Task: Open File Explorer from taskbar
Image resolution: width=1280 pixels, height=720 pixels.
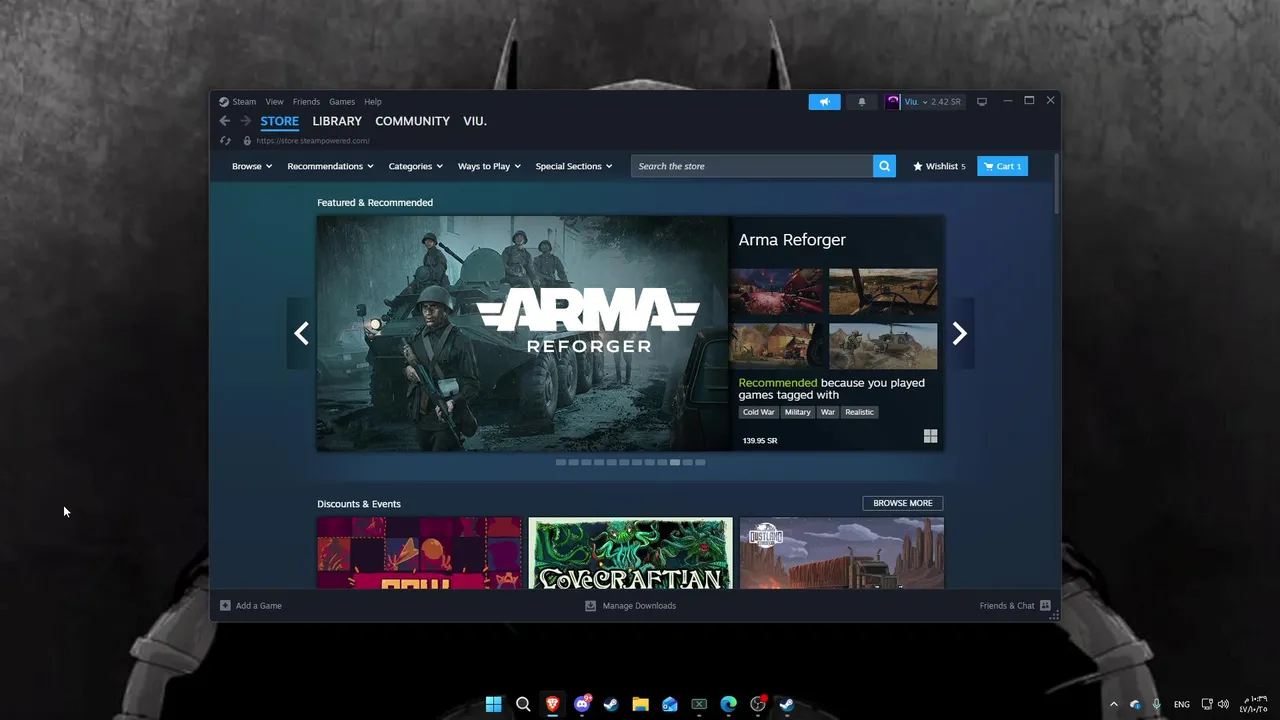Action: (640, 704)
